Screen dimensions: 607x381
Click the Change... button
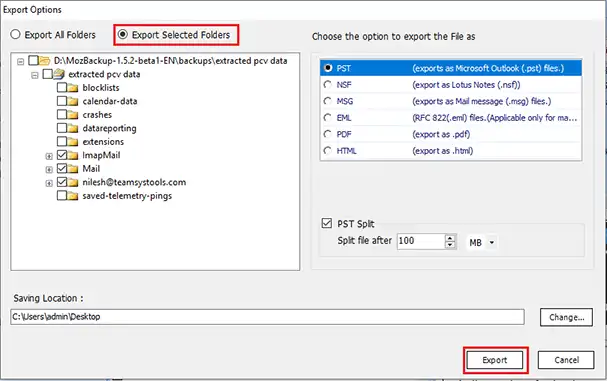566,317
